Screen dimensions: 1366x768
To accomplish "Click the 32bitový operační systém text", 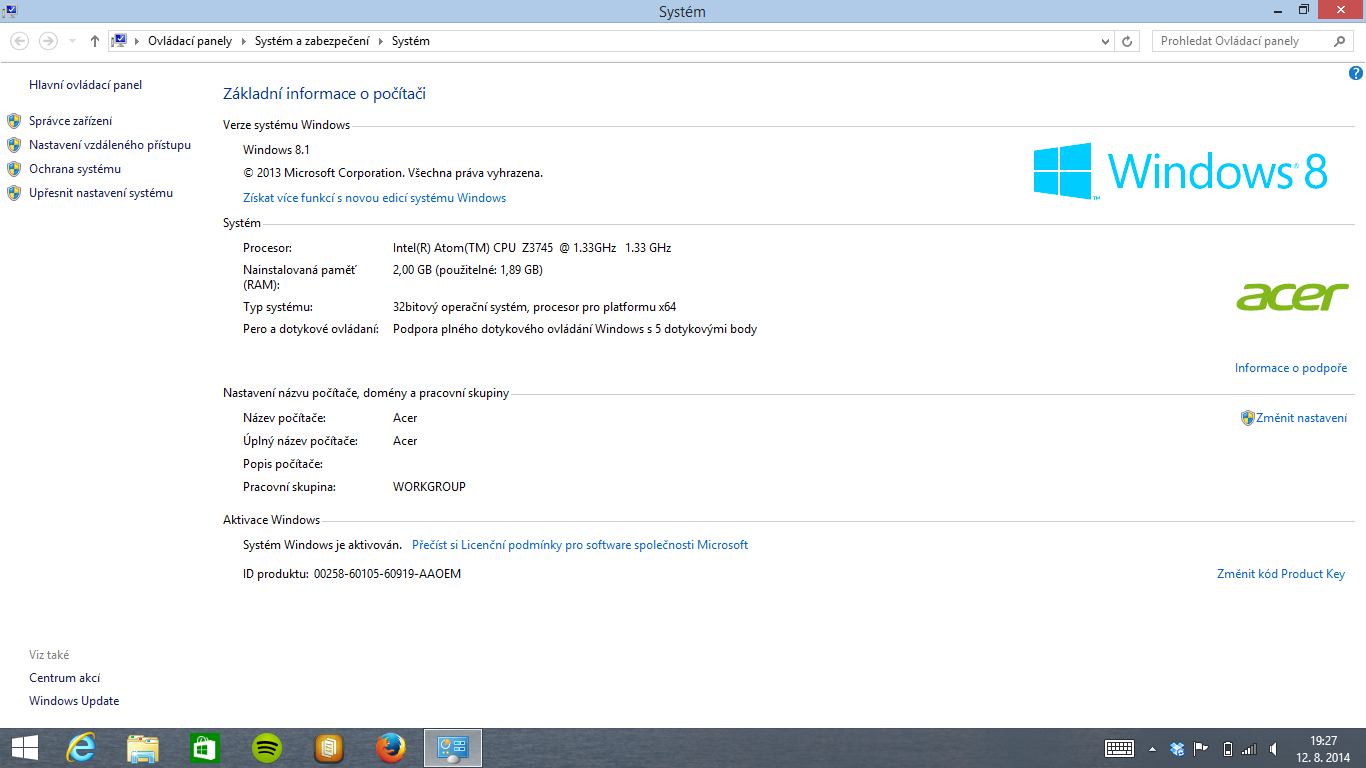I will coord(535,307).
